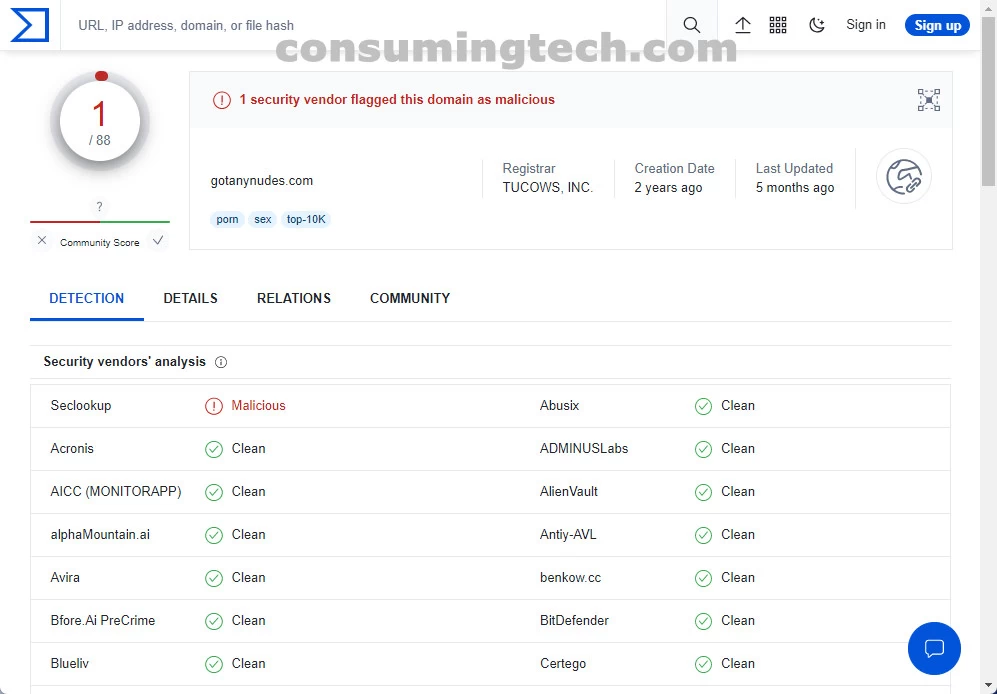This screenshot has width=997, height=694.
Task: Click the Last Updated 5 months ago value
Action: coord(795,188)
